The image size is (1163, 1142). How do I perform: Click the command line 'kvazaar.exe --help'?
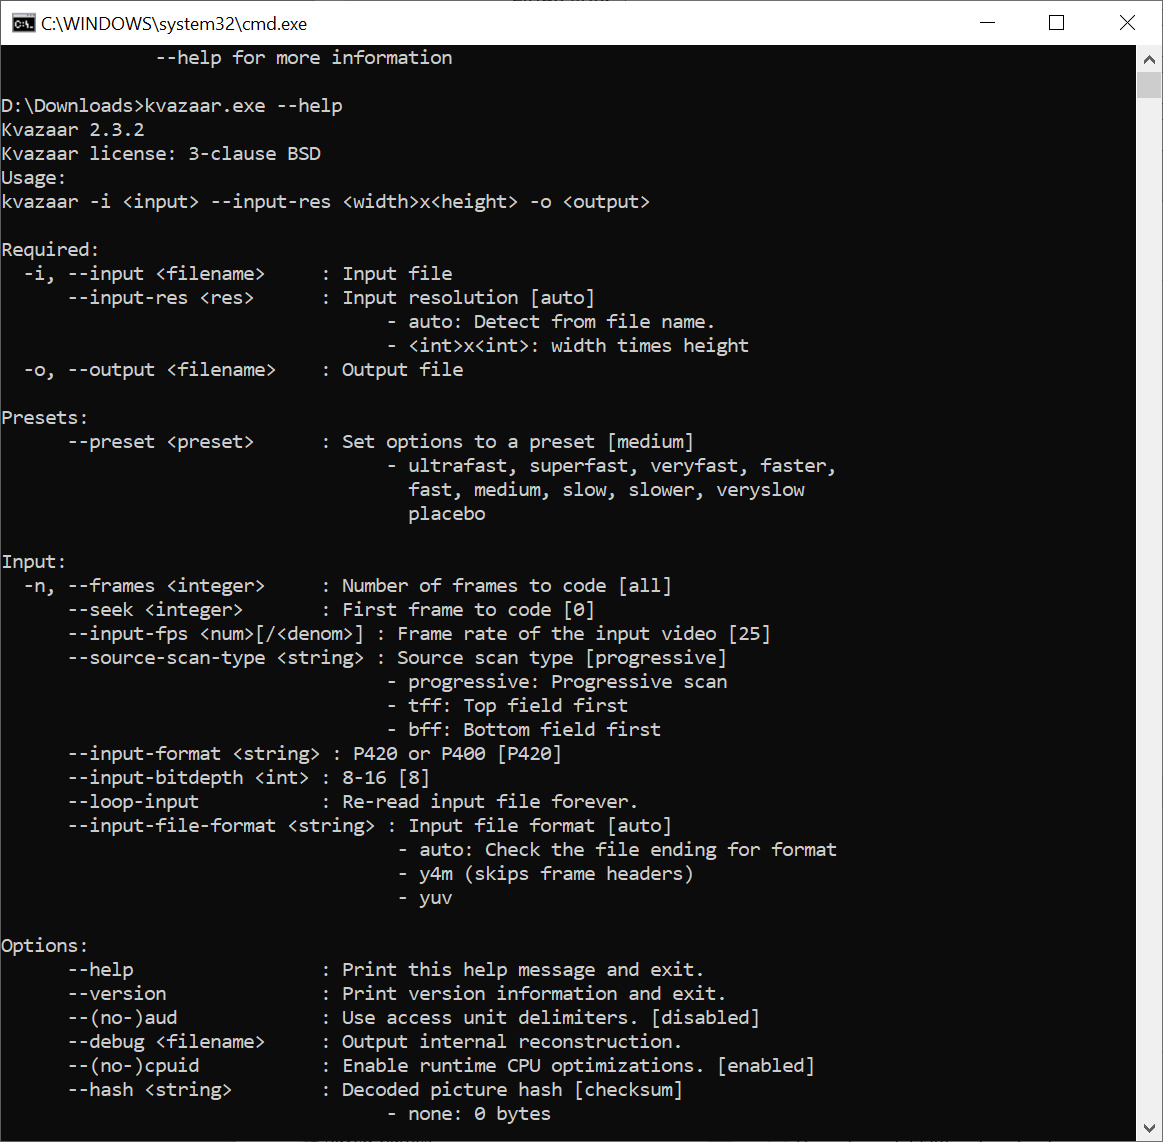click(x=243, y=106)
